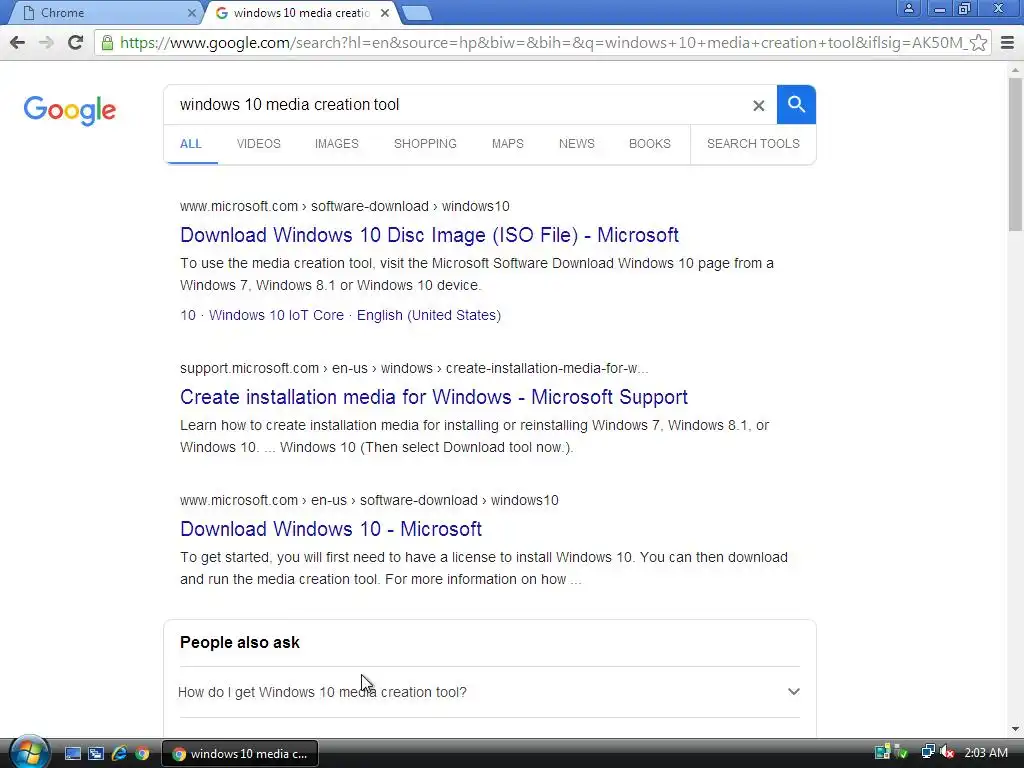The height and width of the screenshot is (768, 1024).
Task: Expand How do I get Windows 10 media creation tool
Action: coord(489,692)
